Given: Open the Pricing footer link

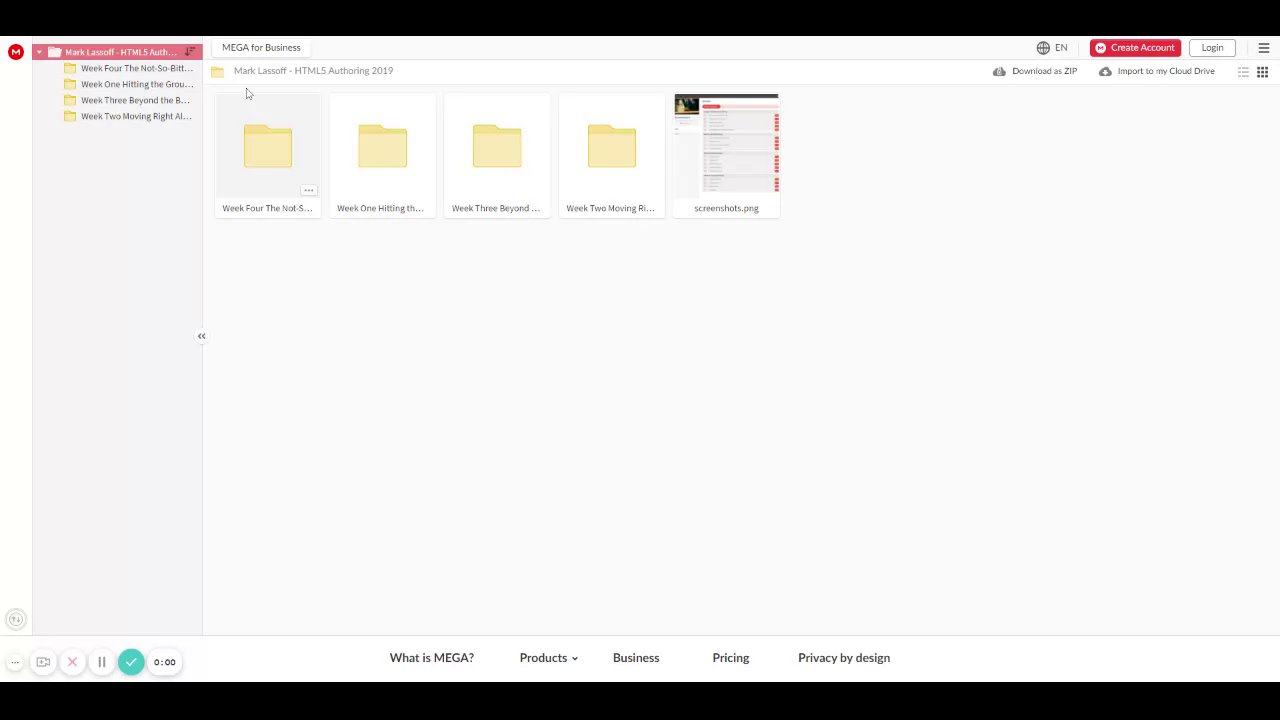Looking at the screenshot, I should click(731, 658).
